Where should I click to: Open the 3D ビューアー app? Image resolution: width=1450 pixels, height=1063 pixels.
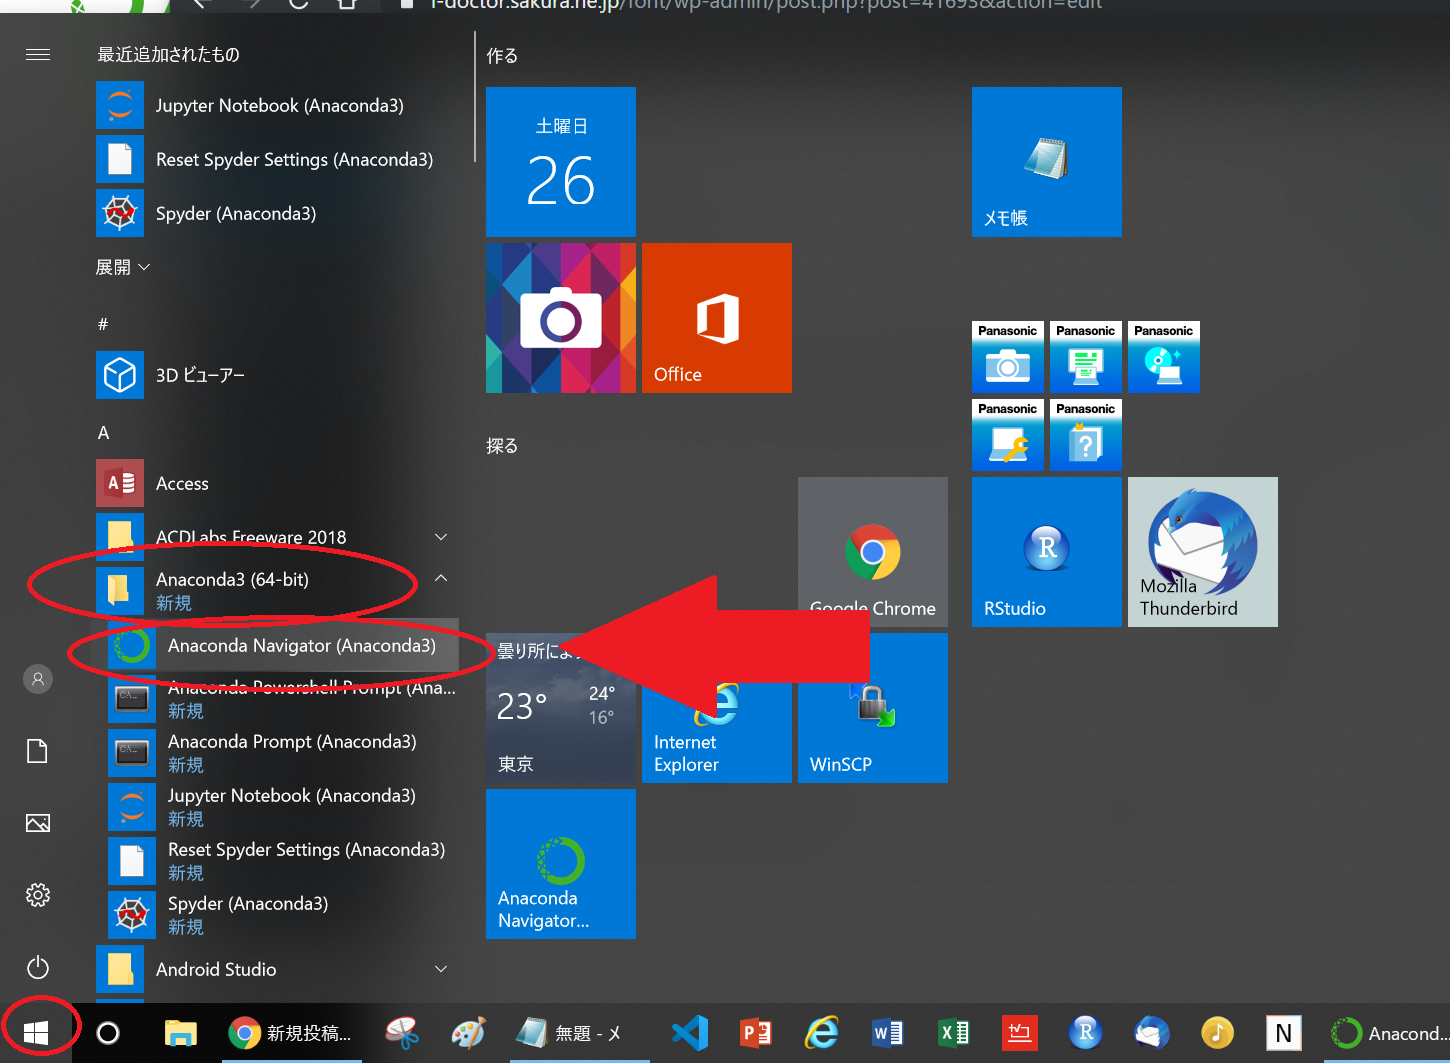278,375
